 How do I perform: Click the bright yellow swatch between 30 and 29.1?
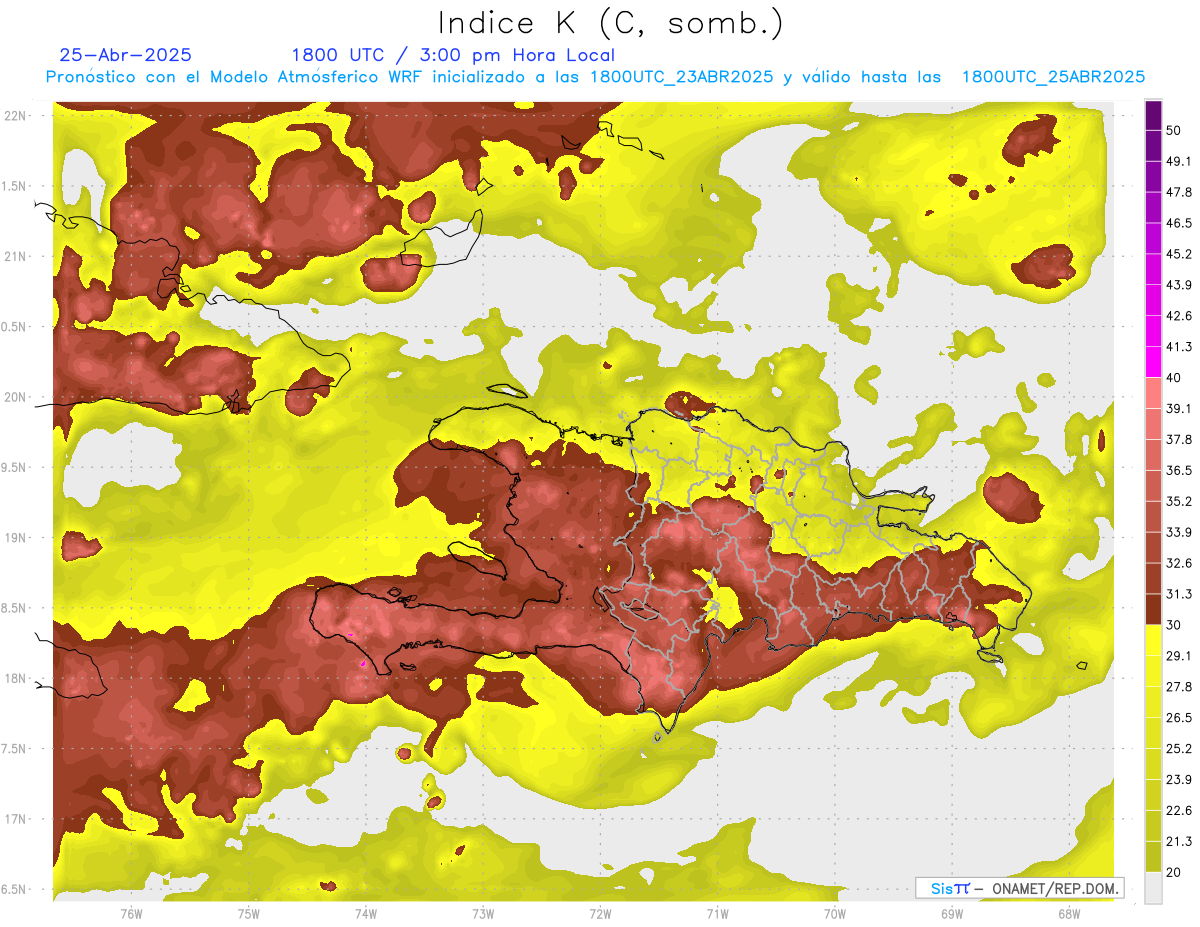click(x=1153, y=640)
